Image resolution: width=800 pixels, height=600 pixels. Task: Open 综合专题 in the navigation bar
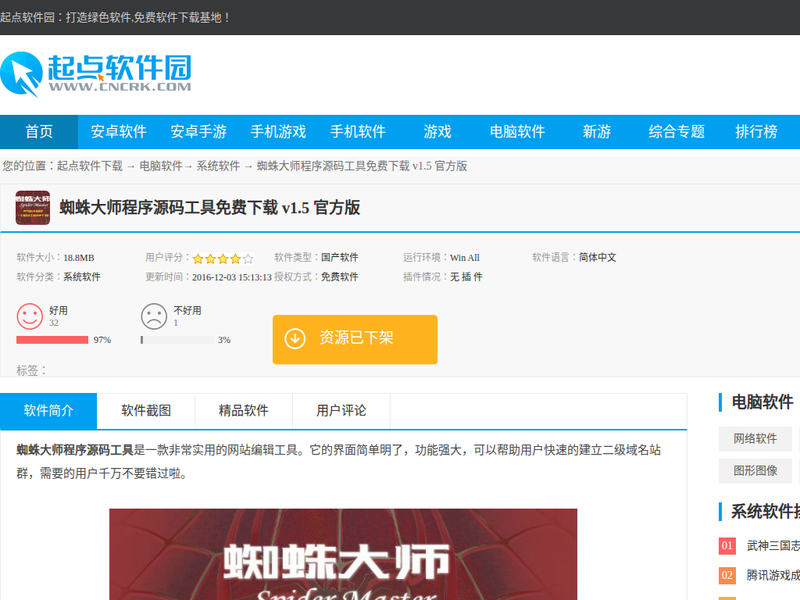coord(677,132)
